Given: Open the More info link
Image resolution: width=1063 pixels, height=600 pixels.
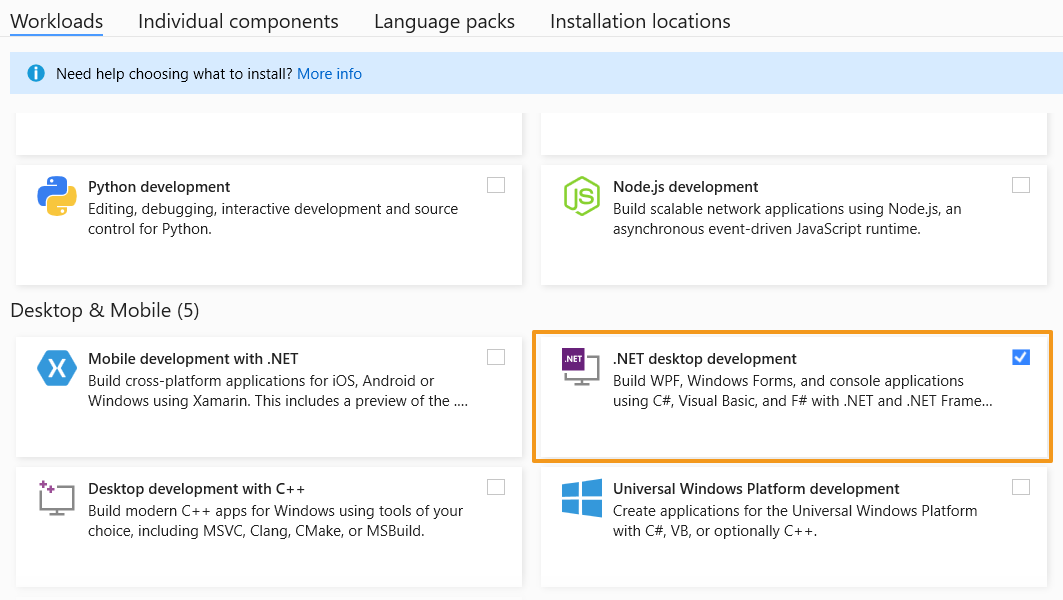Looking at the screenshot, I should (x=329, y=73).
